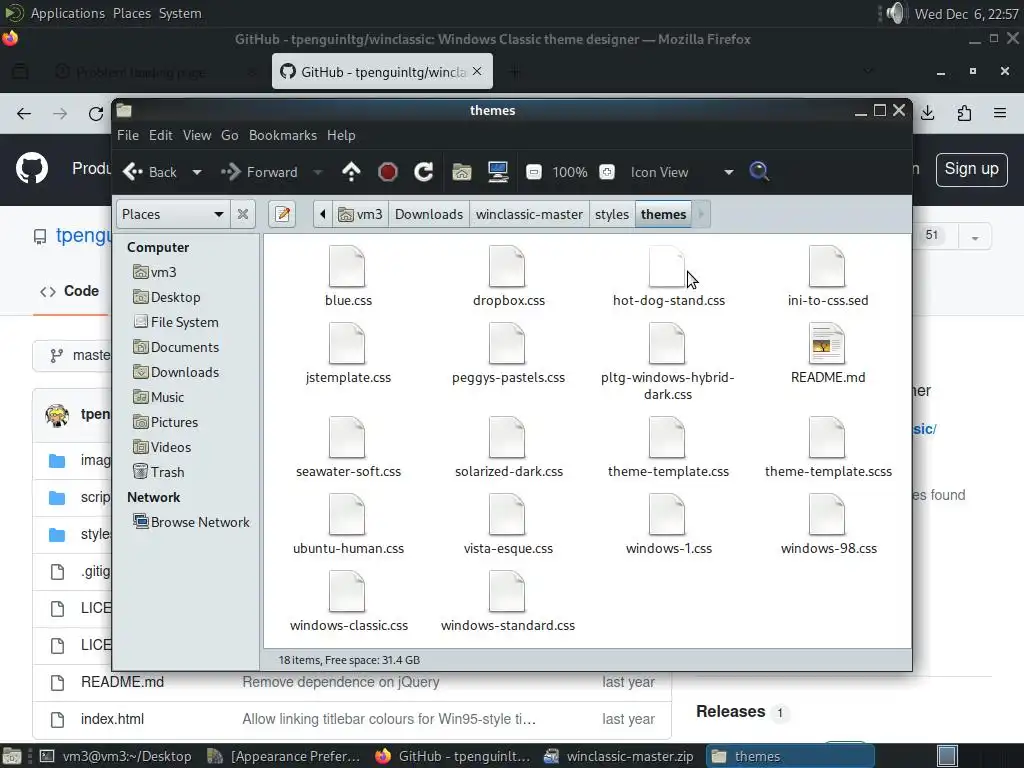The image size is (1024, 768).
Task: Open the Back history dropdown arrow
Action: click(x=197, y=172)
